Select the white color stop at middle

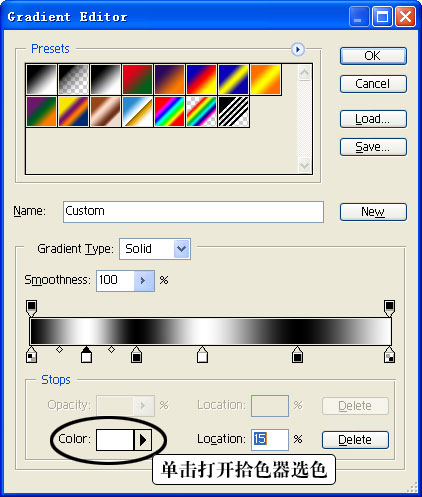(x=202, y=355)
